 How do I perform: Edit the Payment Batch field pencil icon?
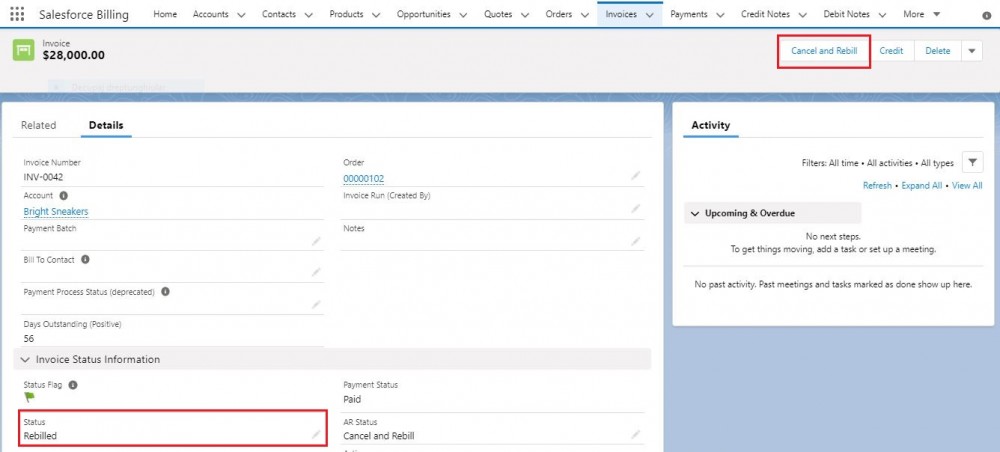[316, 241]
